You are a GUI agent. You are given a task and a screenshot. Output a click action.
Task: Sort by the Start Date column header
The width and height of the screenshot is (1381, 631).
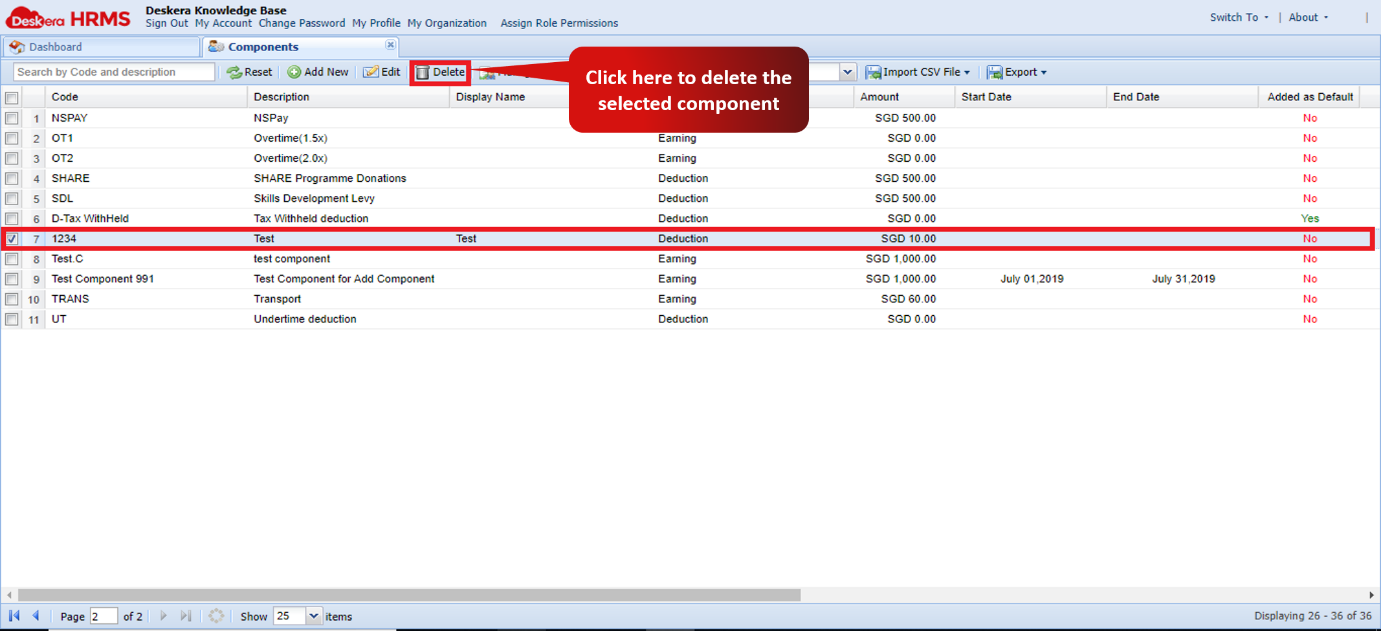1031,97
